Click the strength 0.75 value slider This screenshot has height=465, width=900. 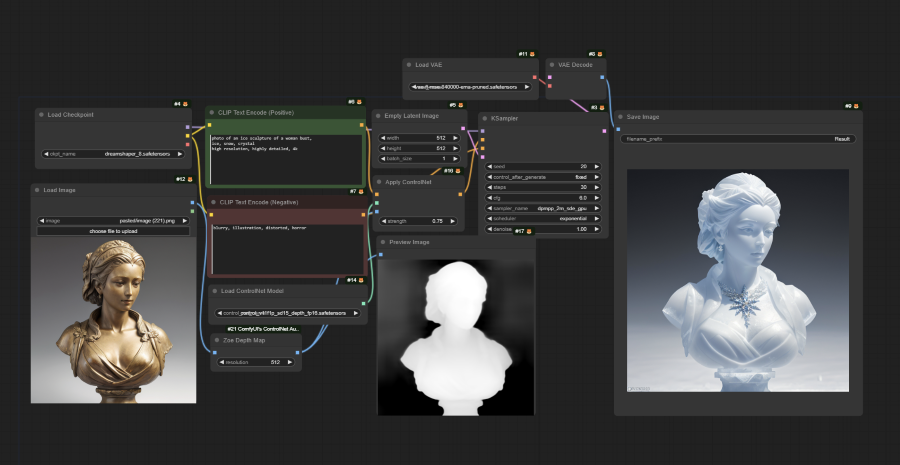[x=418, y=221]
